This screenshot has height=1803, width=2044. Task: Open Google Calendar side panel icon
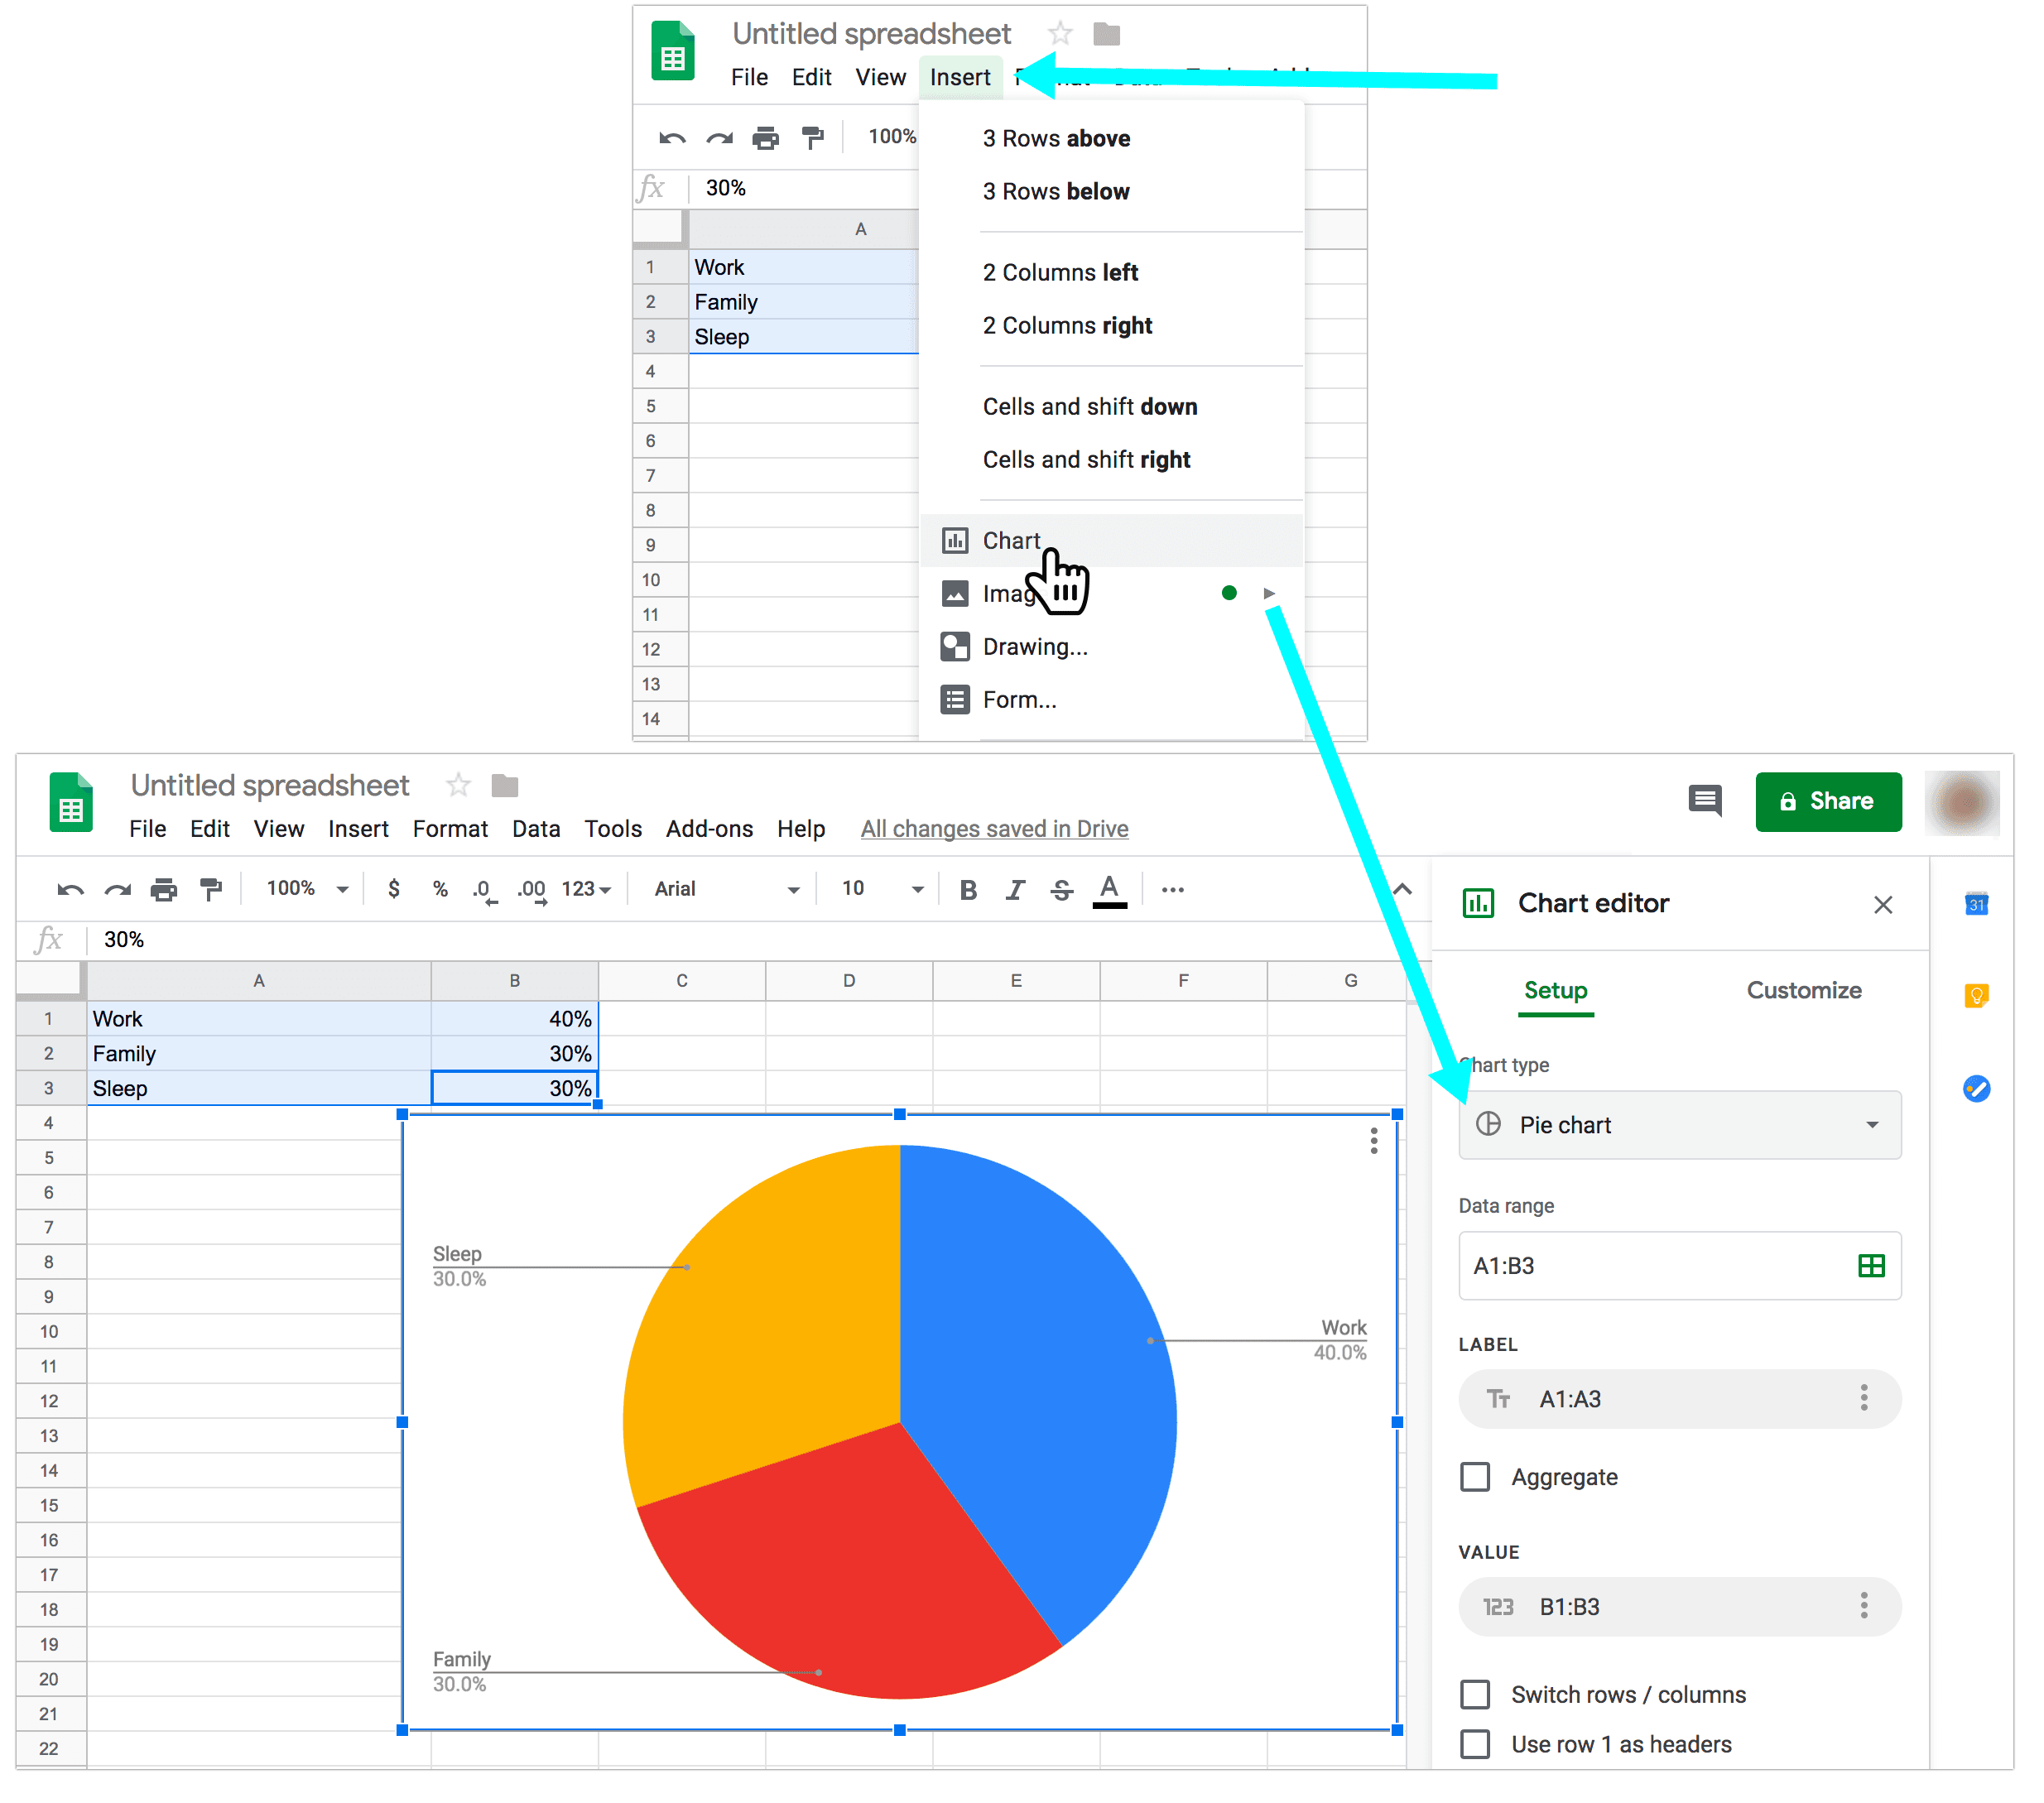point(1976,904)
